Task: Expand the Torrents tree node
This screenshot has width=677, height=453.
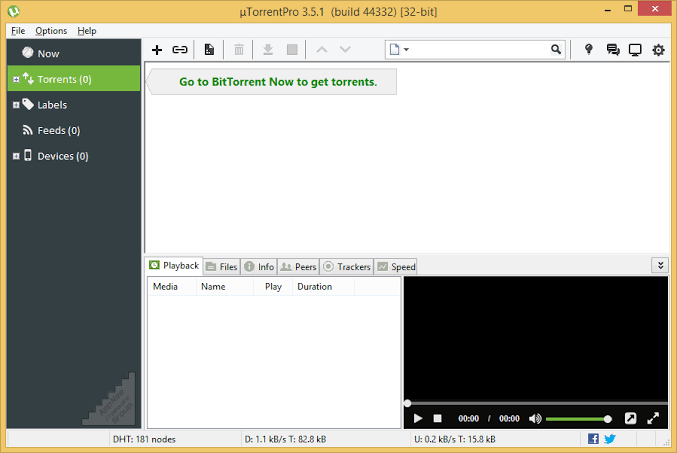Action: 16,79
